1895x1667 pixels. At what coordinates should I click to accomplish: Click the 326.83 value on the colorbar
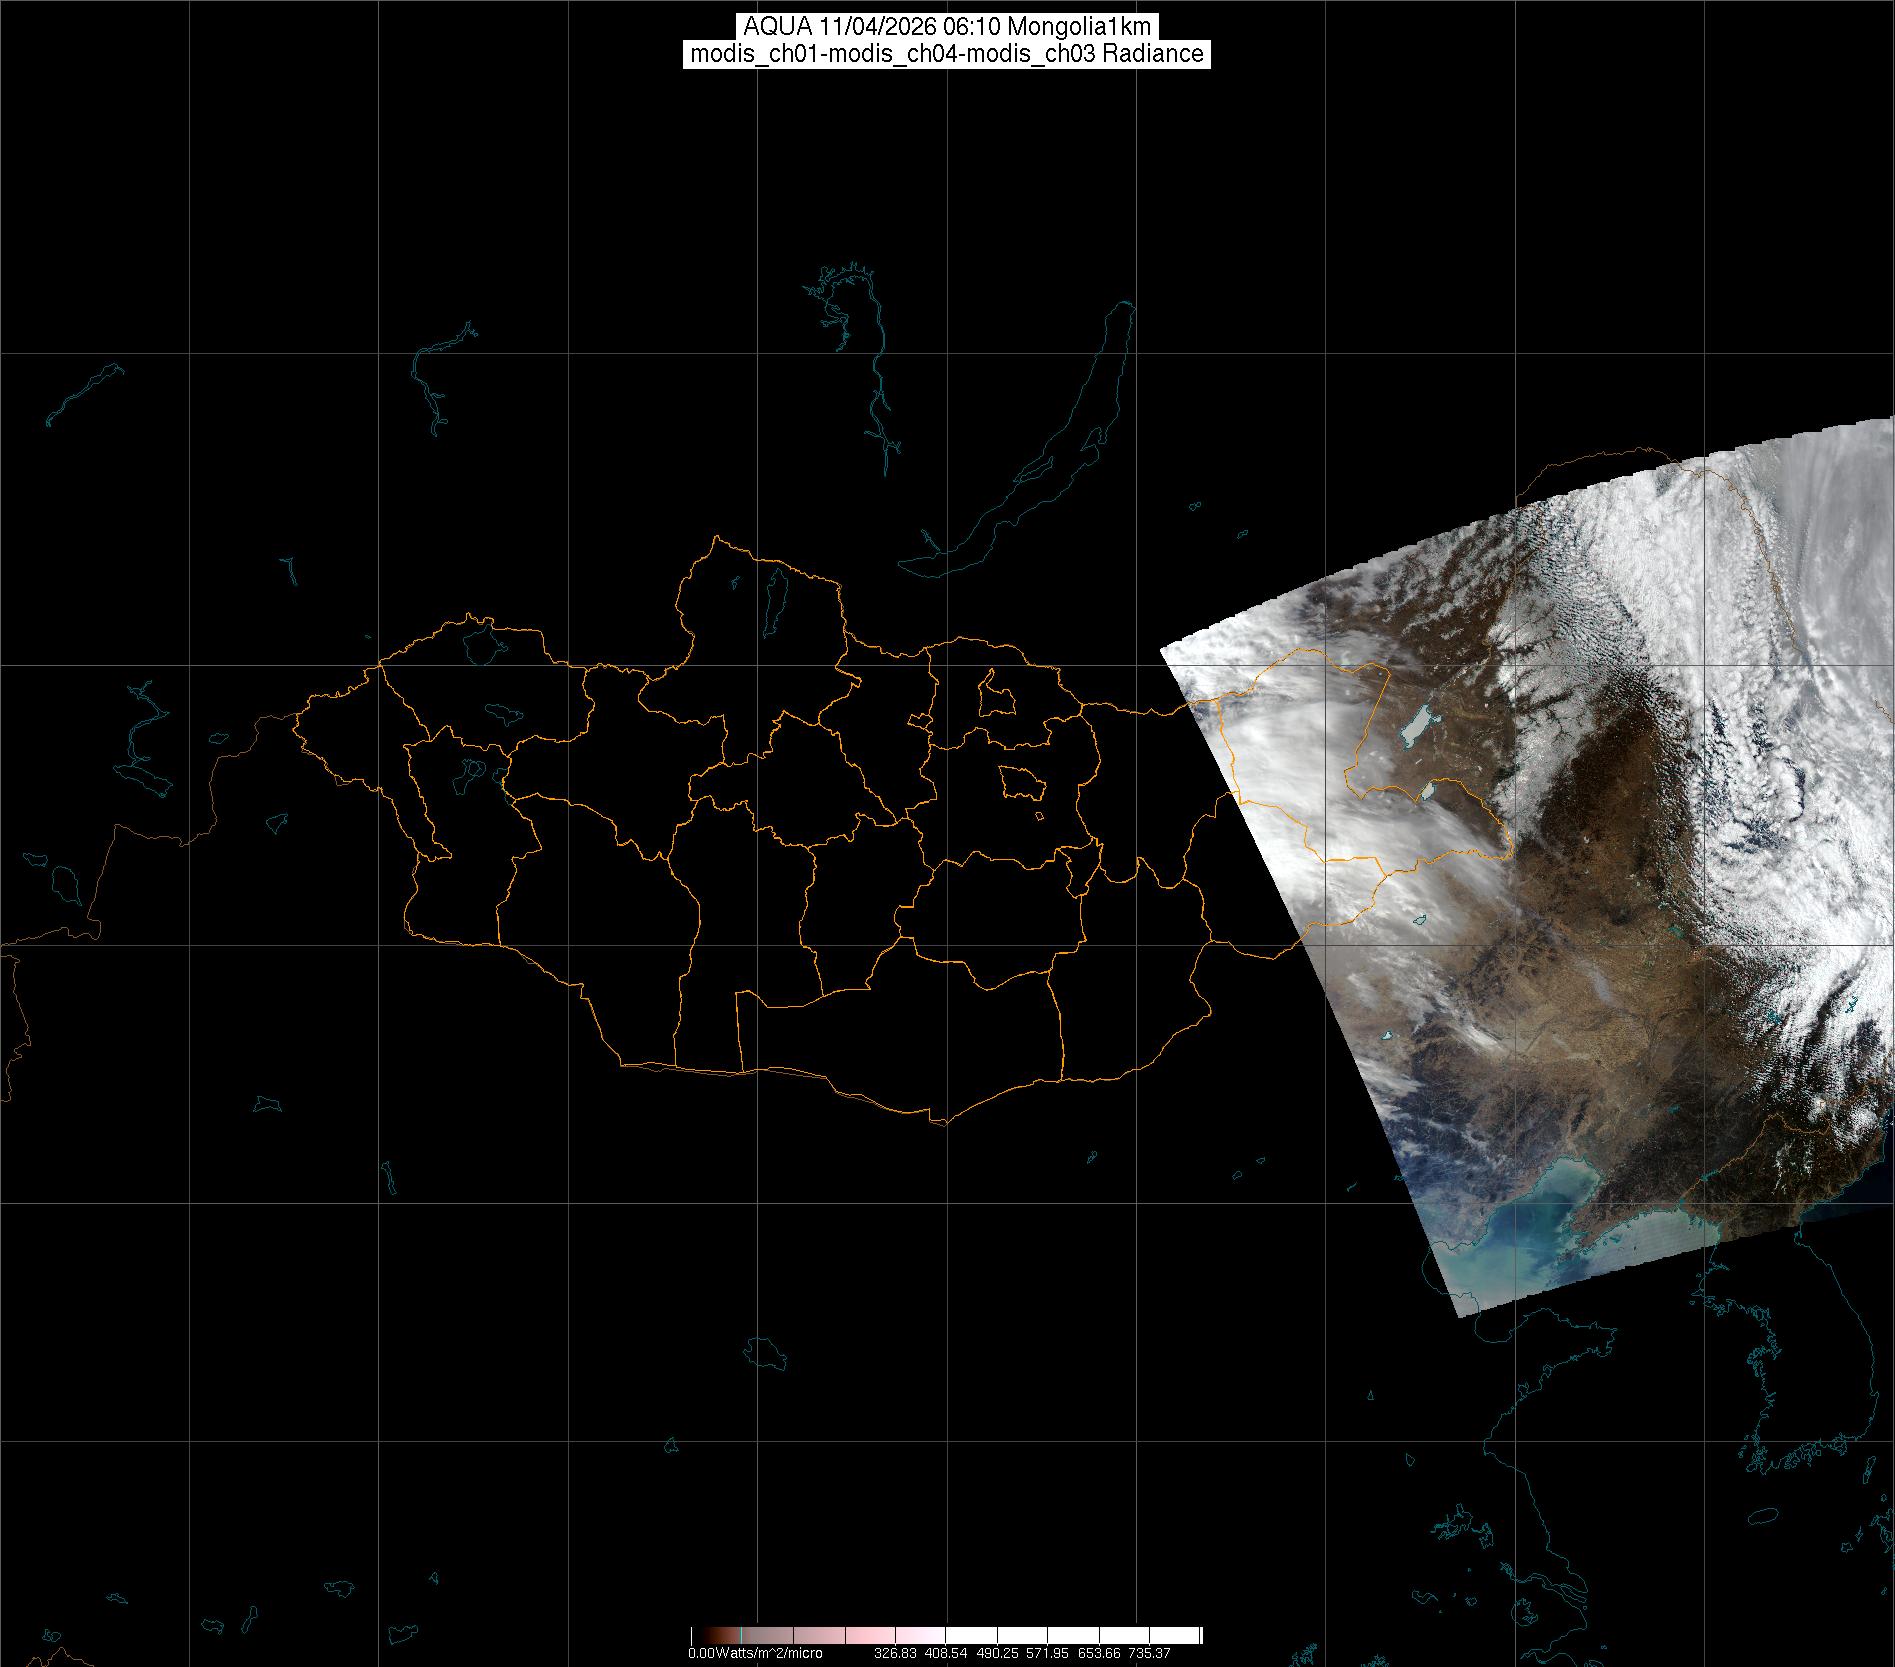pos(895,1653)
